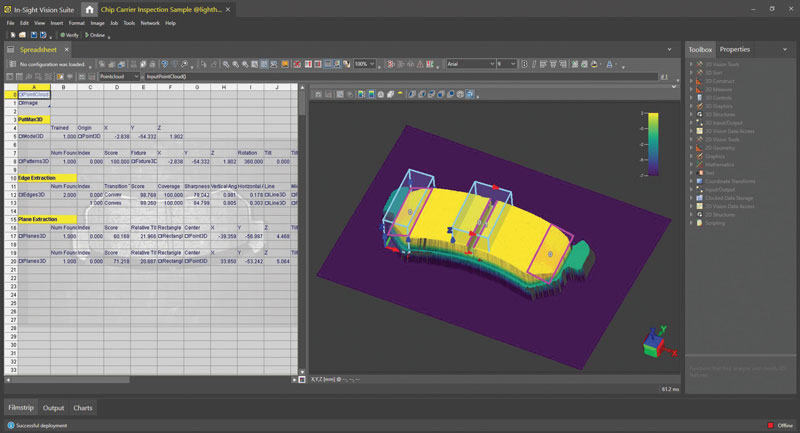Open the Insert menu

pos(57,23)
